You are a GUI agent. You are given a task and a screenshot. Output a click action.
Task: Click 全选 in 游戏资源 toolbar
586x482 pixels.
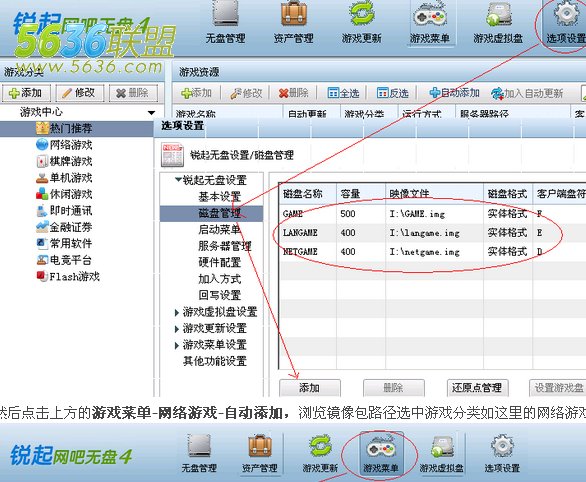[x=343, y=93]
